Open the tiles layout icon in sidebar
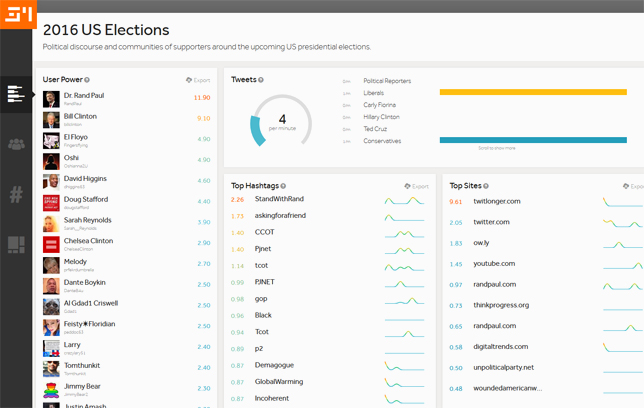 [x=16, y=244]
